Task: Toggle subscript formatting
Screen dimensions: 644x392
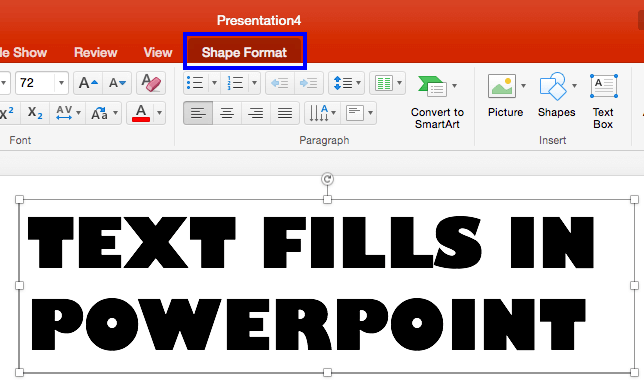Action: [35, 113]
